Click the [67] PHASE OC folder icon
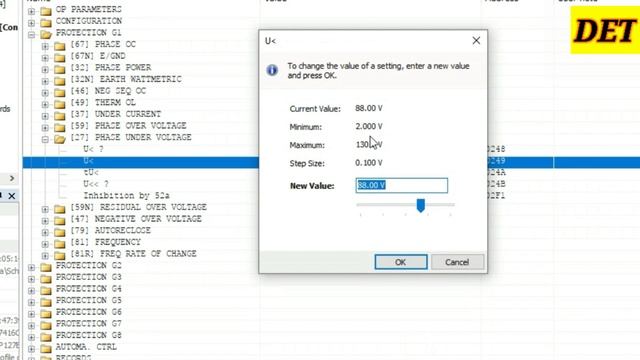The width and height of the screenshot is (640, 360). [60, 46]
